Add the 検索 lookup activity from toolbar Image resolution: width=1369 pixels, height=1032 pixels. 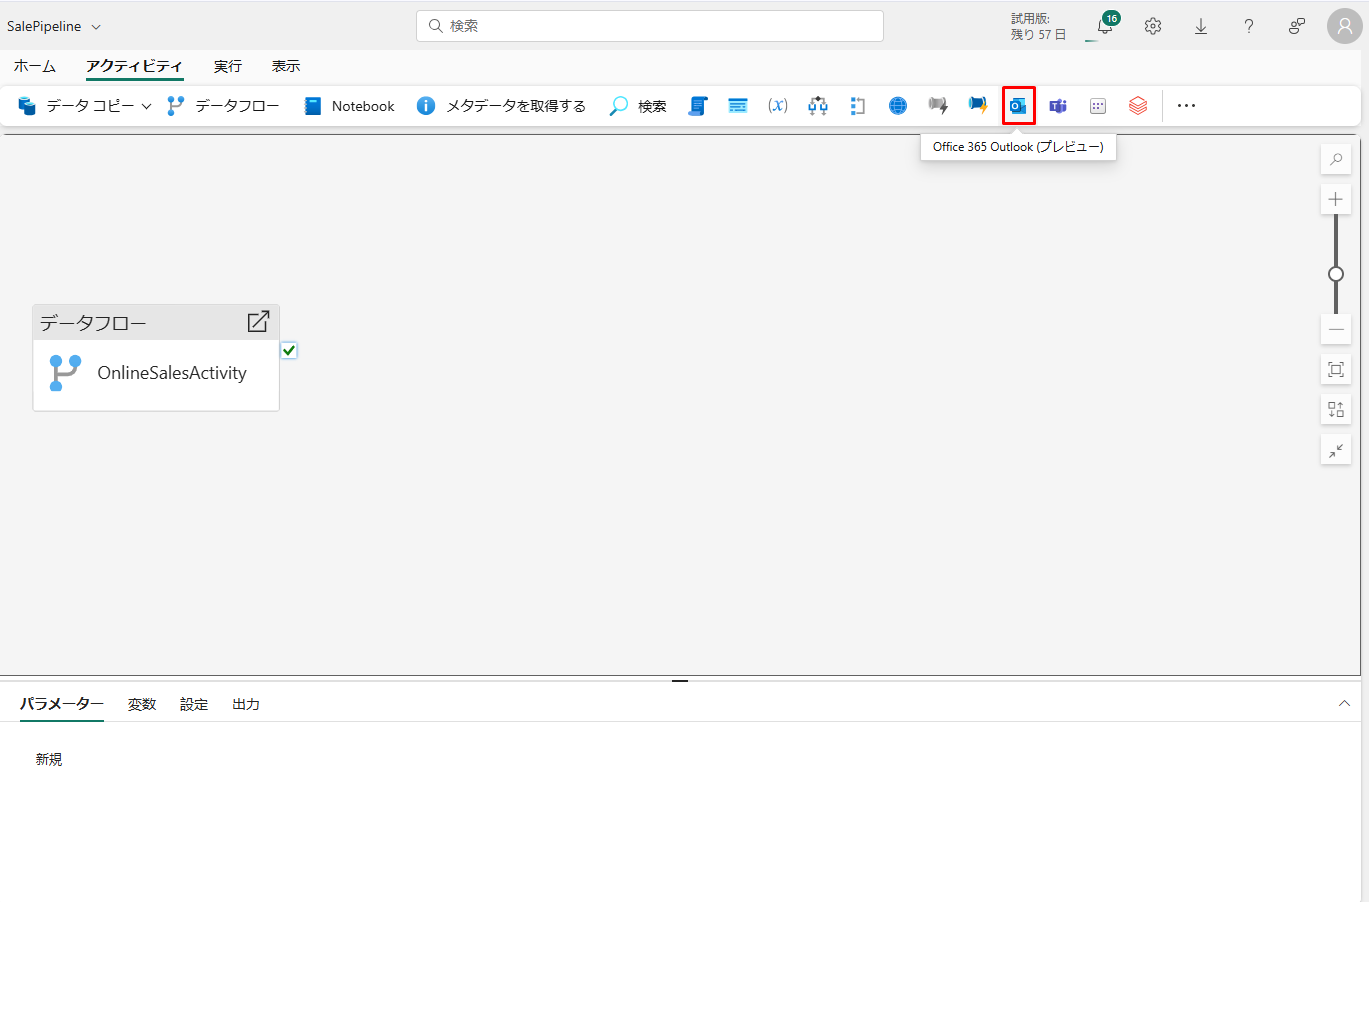click(637, 106)
